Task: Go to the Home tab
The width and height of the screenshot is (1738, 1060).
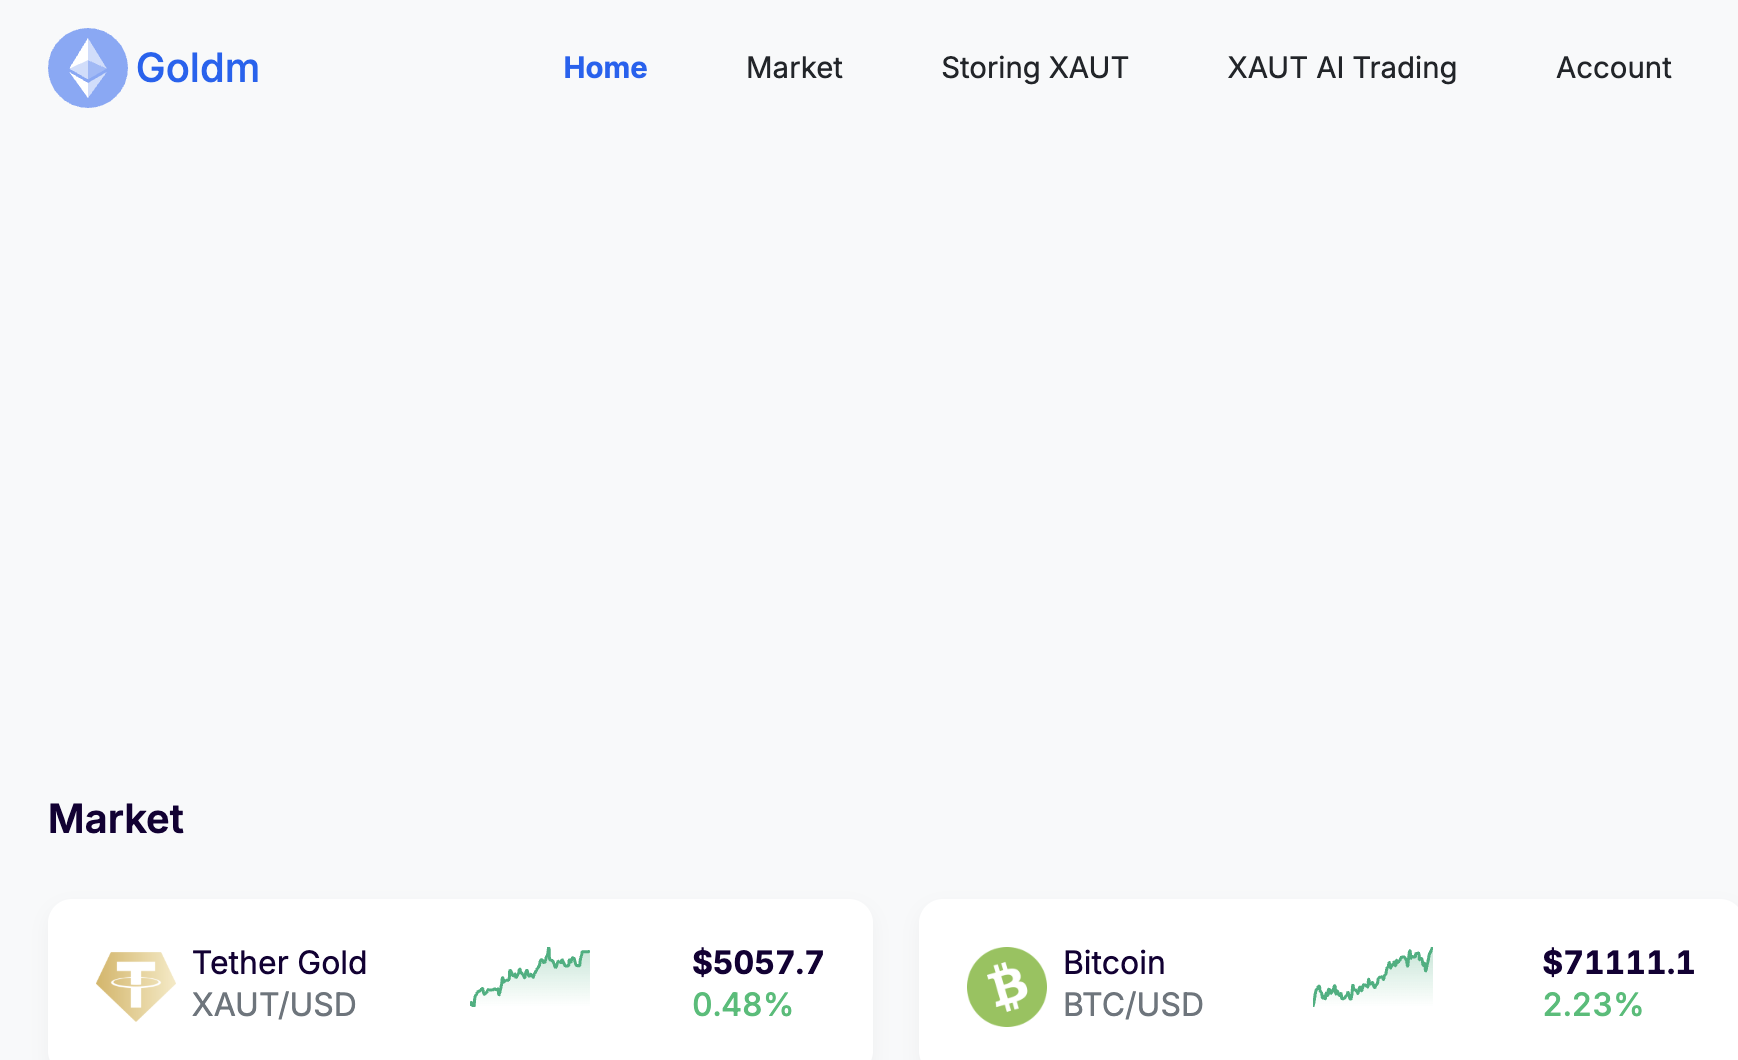Action: coord(605,68)
